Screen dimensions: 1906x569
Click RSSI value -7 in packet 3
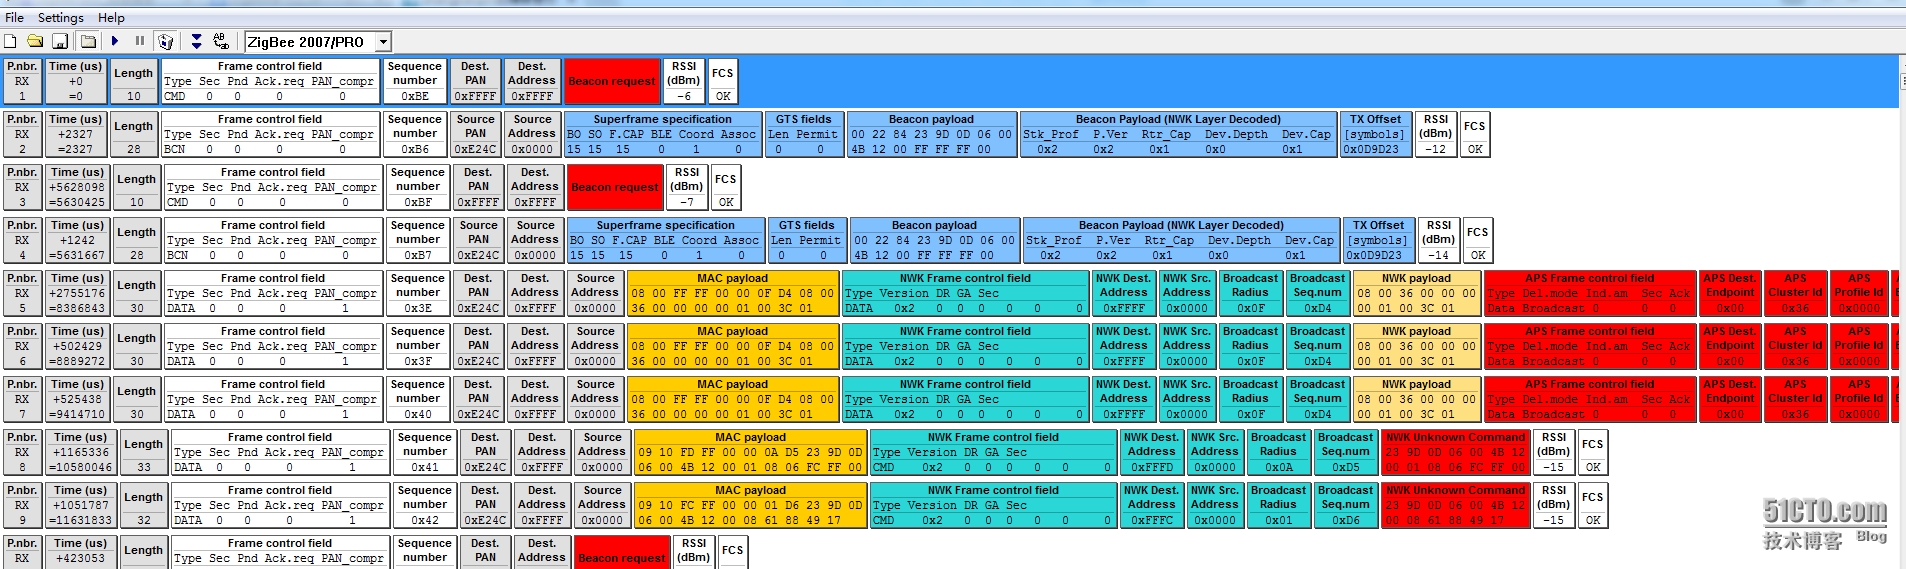687,187
